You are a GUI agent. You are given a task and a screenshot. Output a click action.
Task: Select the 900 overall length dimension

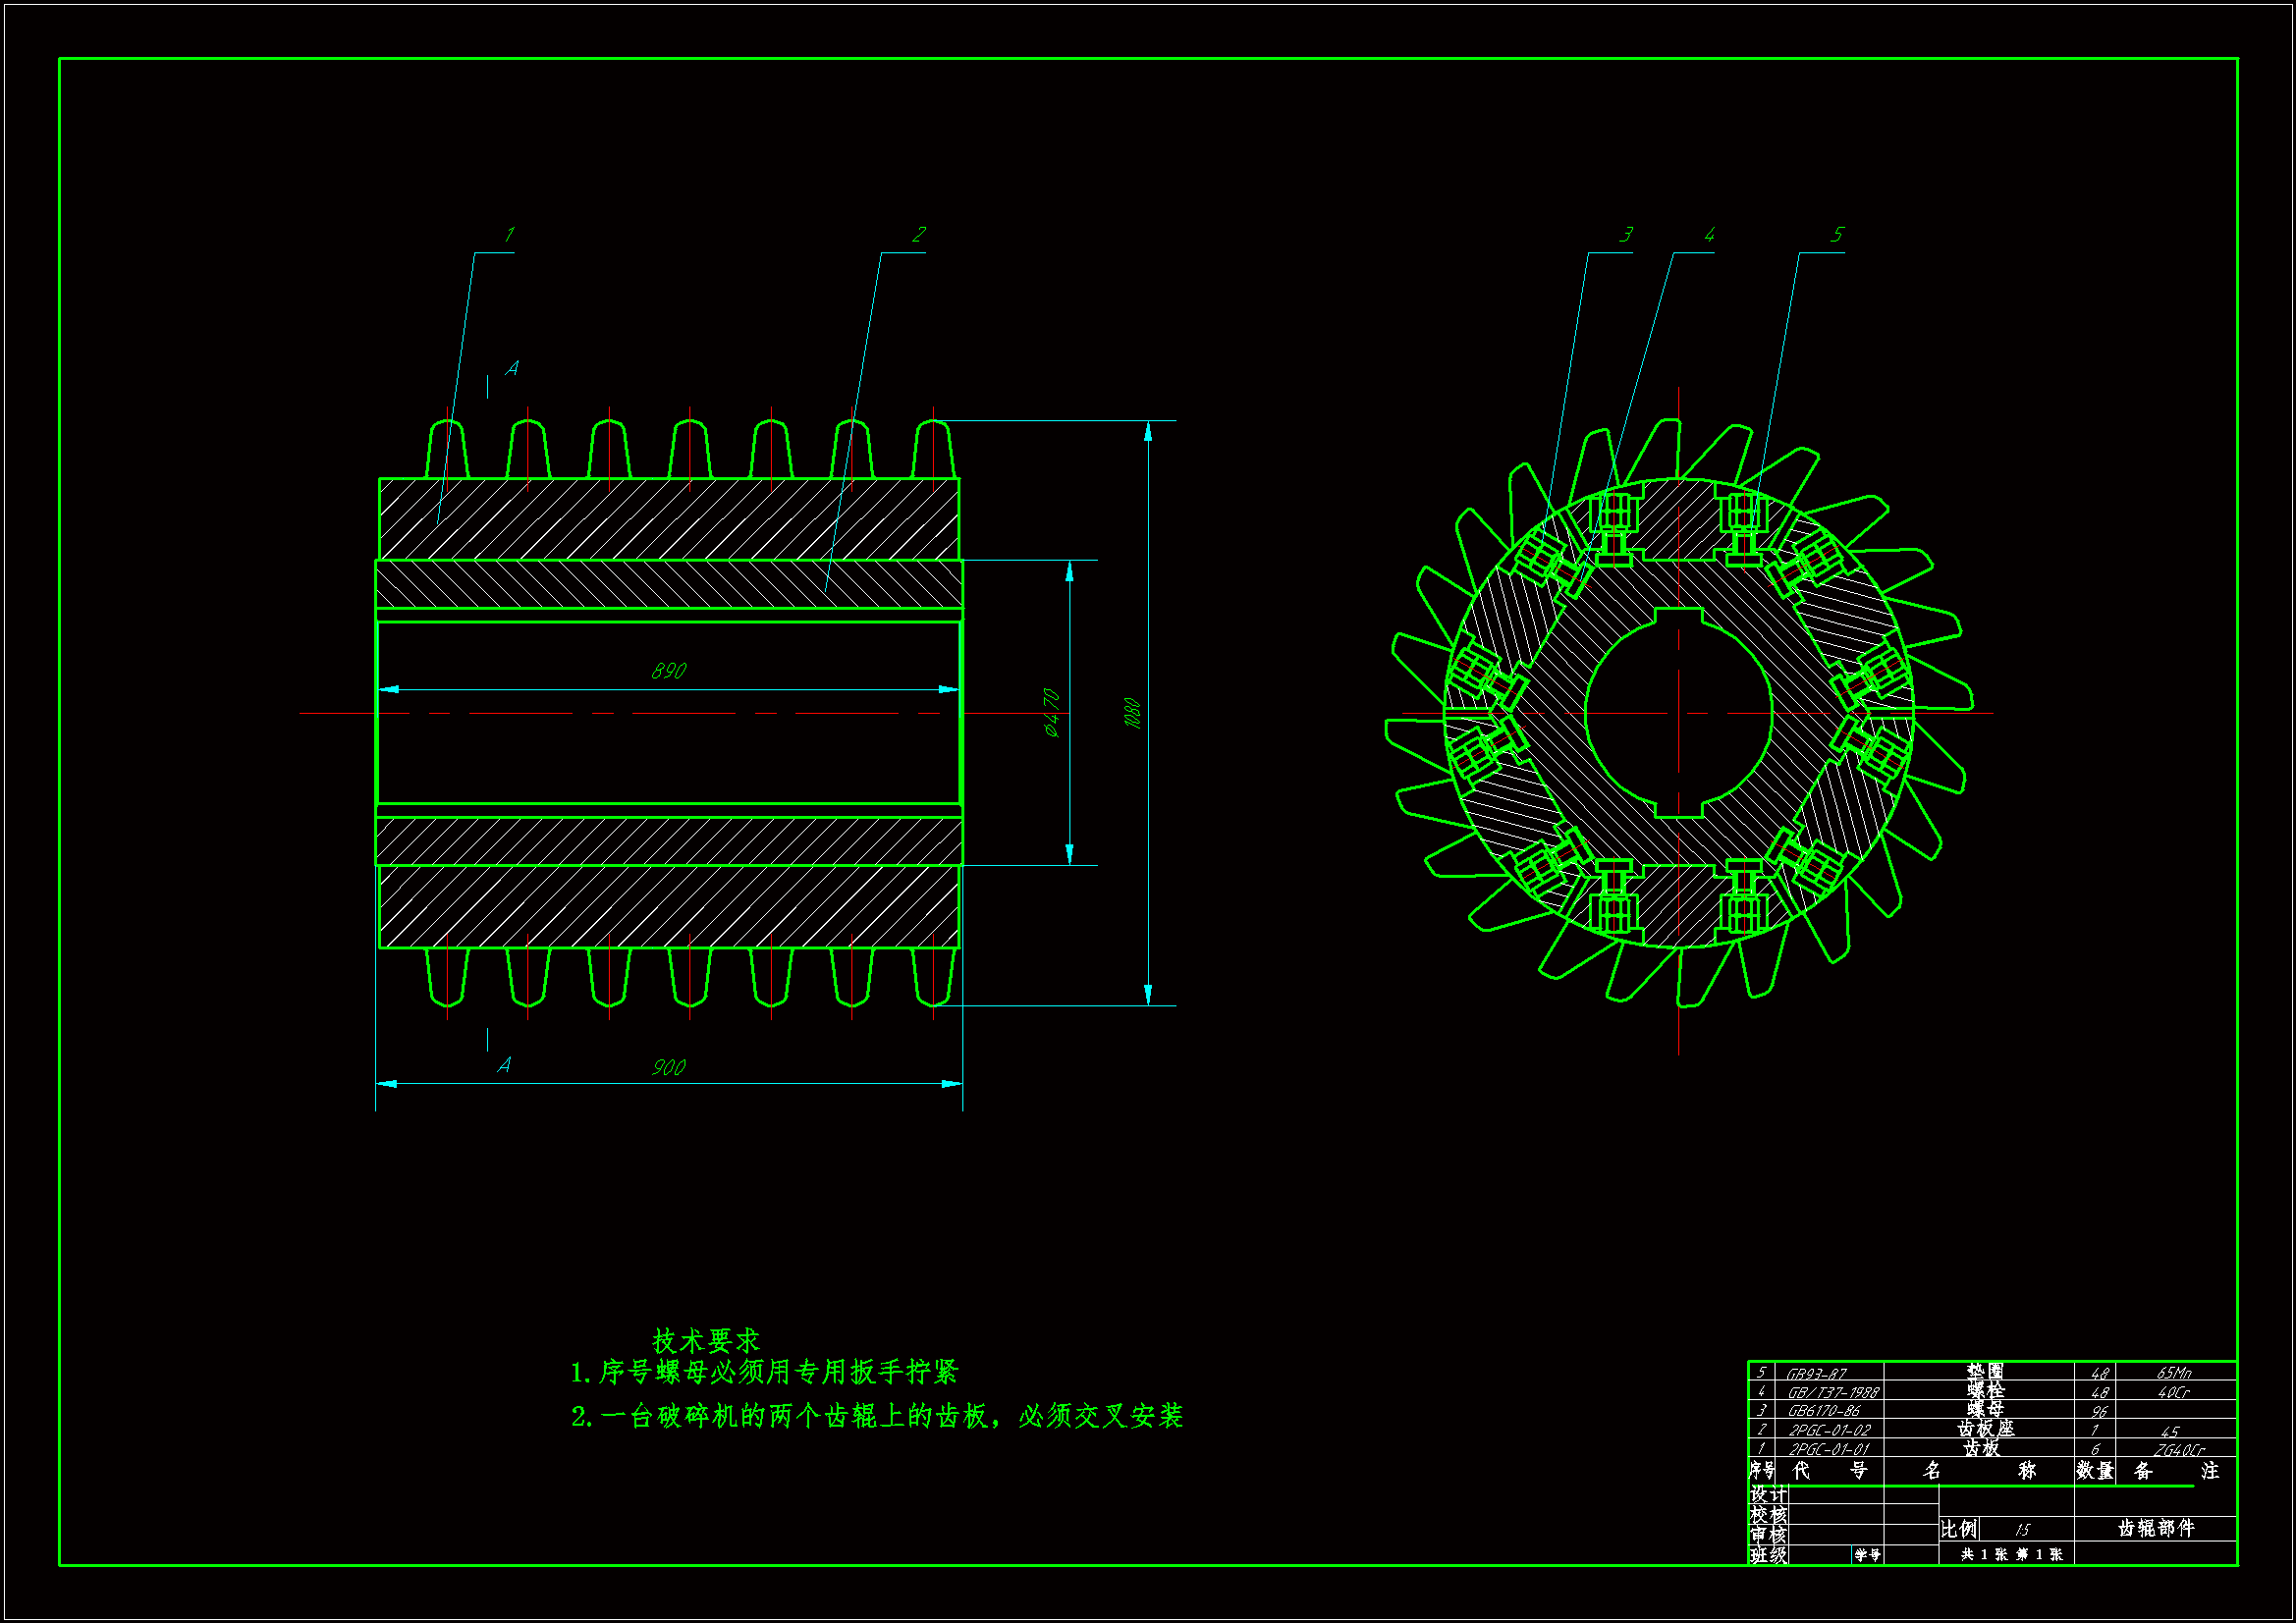pyautogui.click(x=668, y=1068)
